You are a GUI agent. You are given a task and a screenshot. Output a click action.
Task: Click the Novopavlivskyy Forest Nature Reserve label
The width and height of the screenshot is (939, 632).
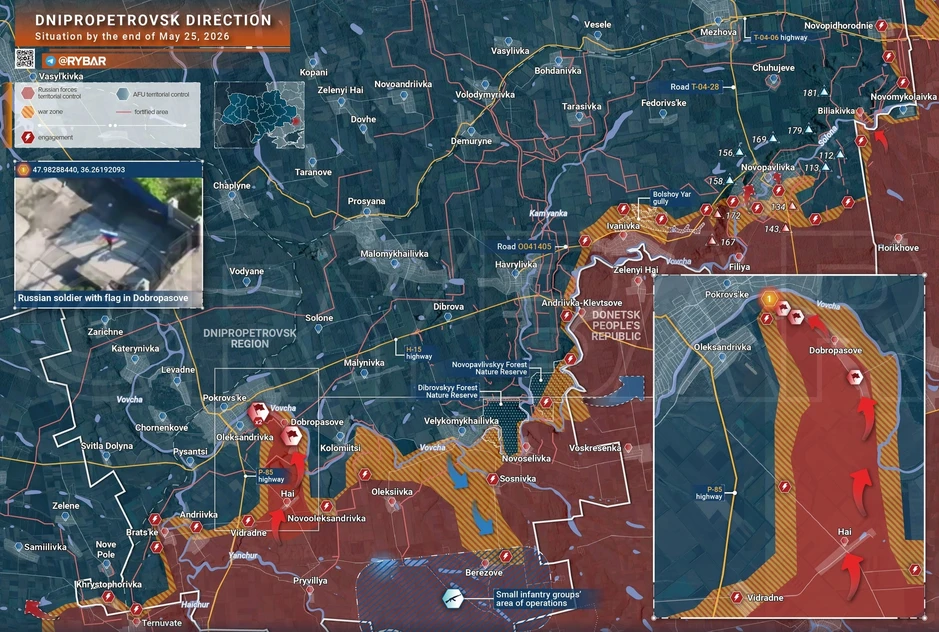click(490, 368)
